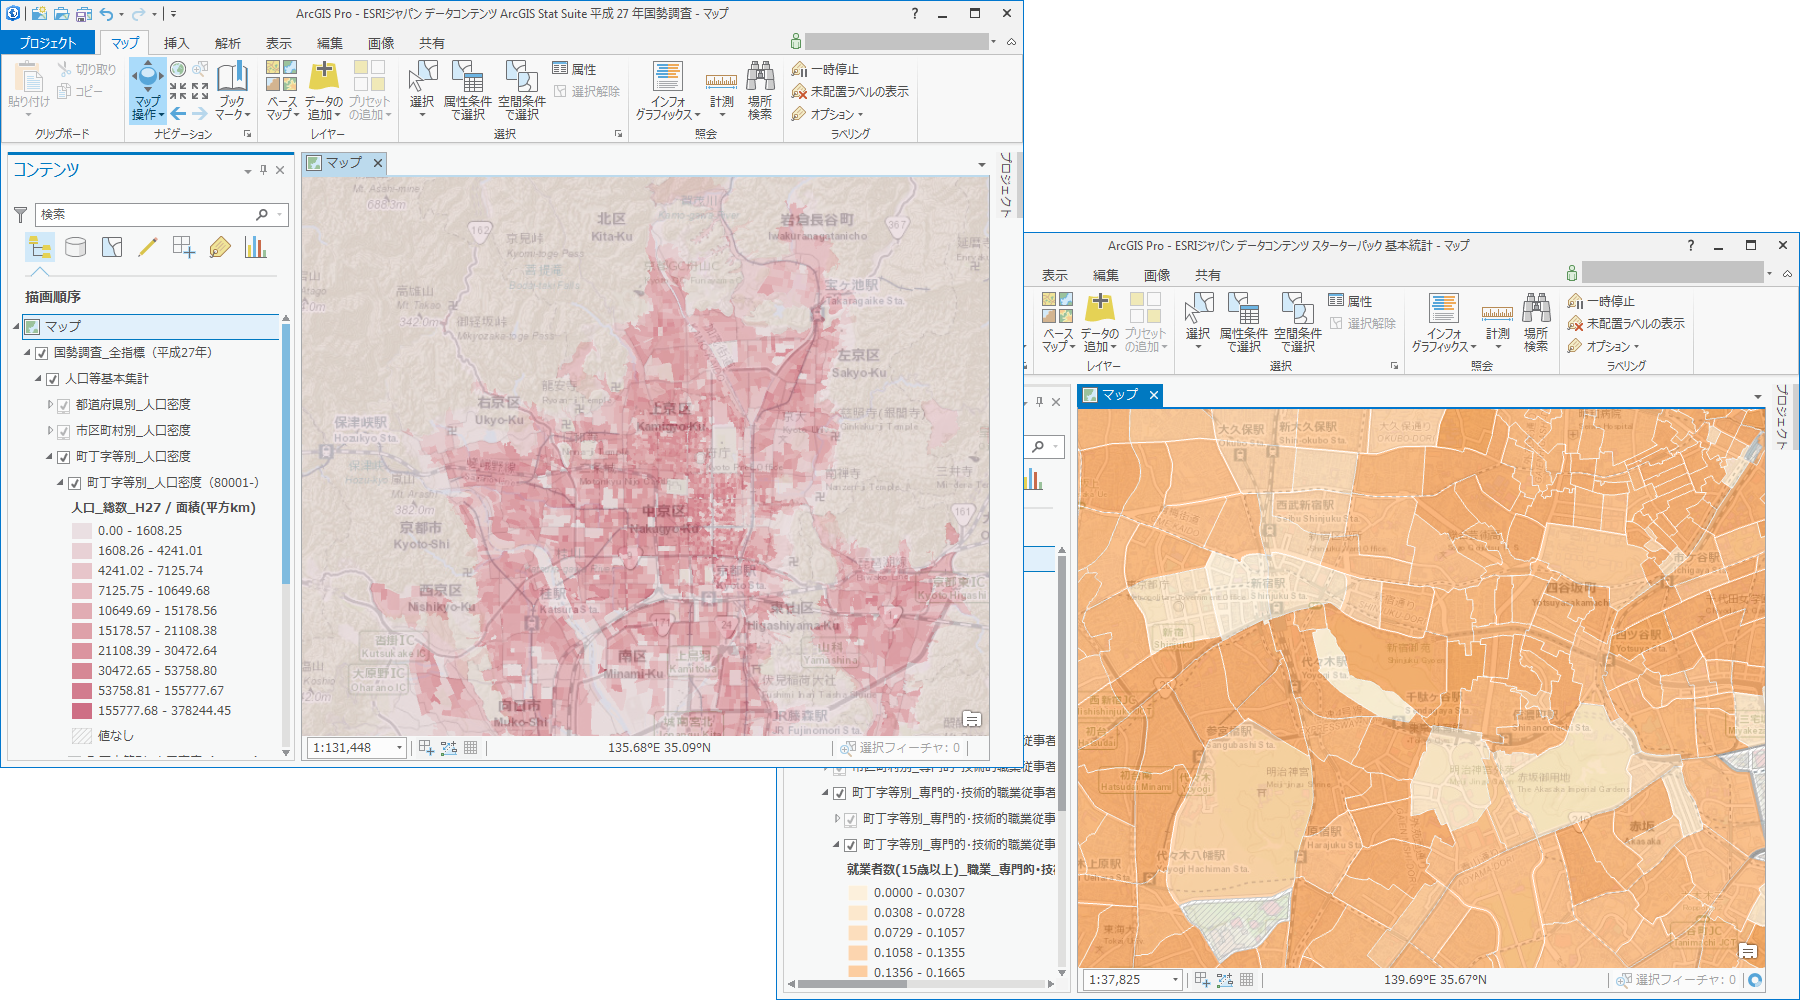Toggle 市区町村別_人口密度 layer checkbox
Viewport: 1800px width, 1000px height.
(x=64, y=431)
